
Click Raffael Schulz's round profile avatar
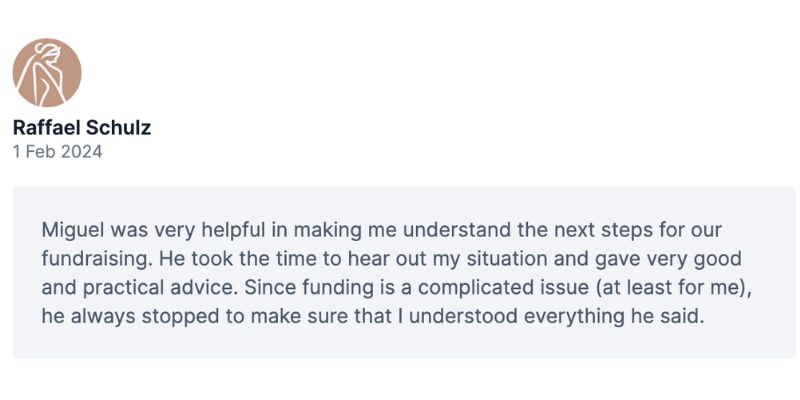click(x=47, y=73)
